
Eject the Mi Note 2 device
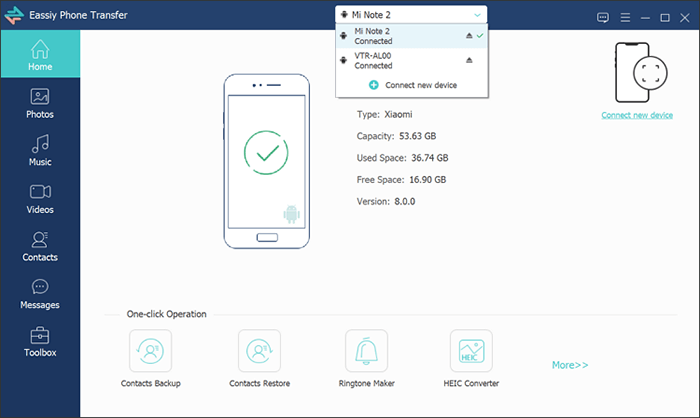point(468,36)
